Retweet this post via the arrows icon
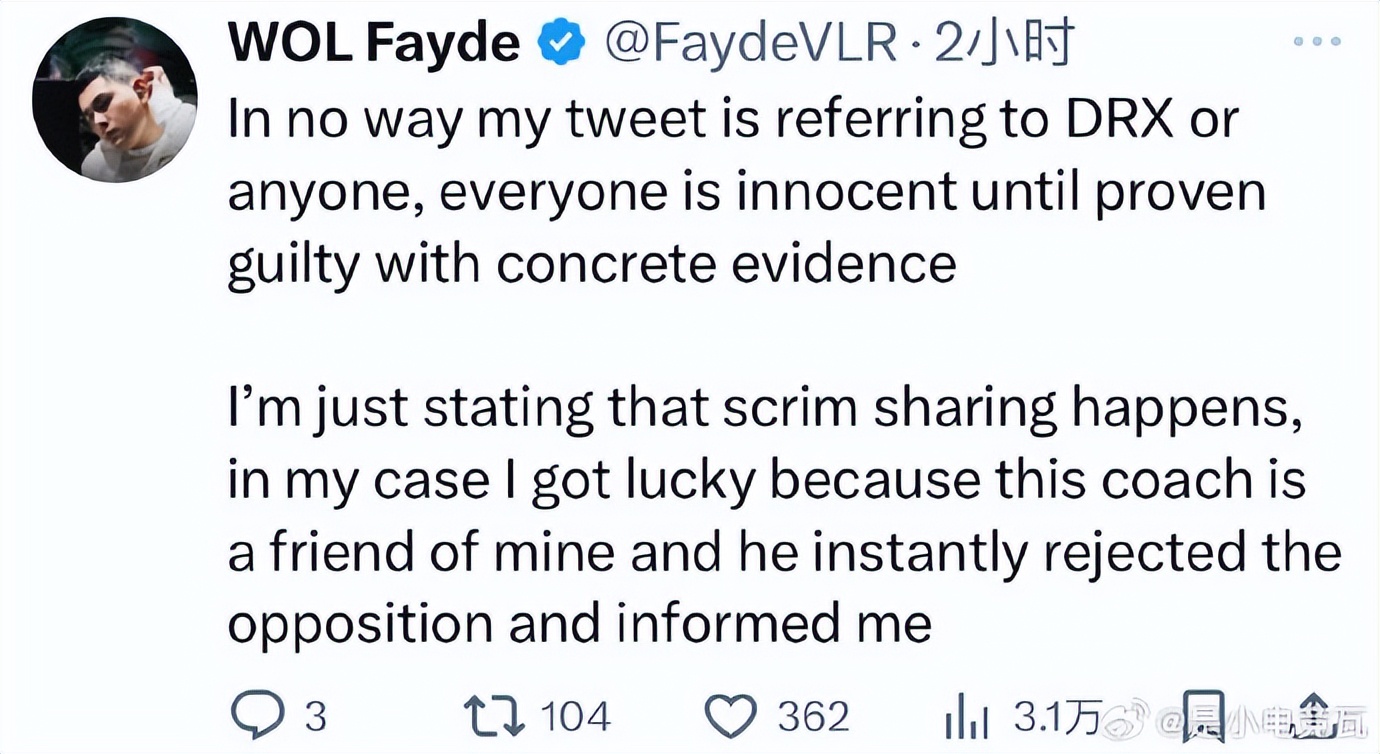 coord(492,716)
